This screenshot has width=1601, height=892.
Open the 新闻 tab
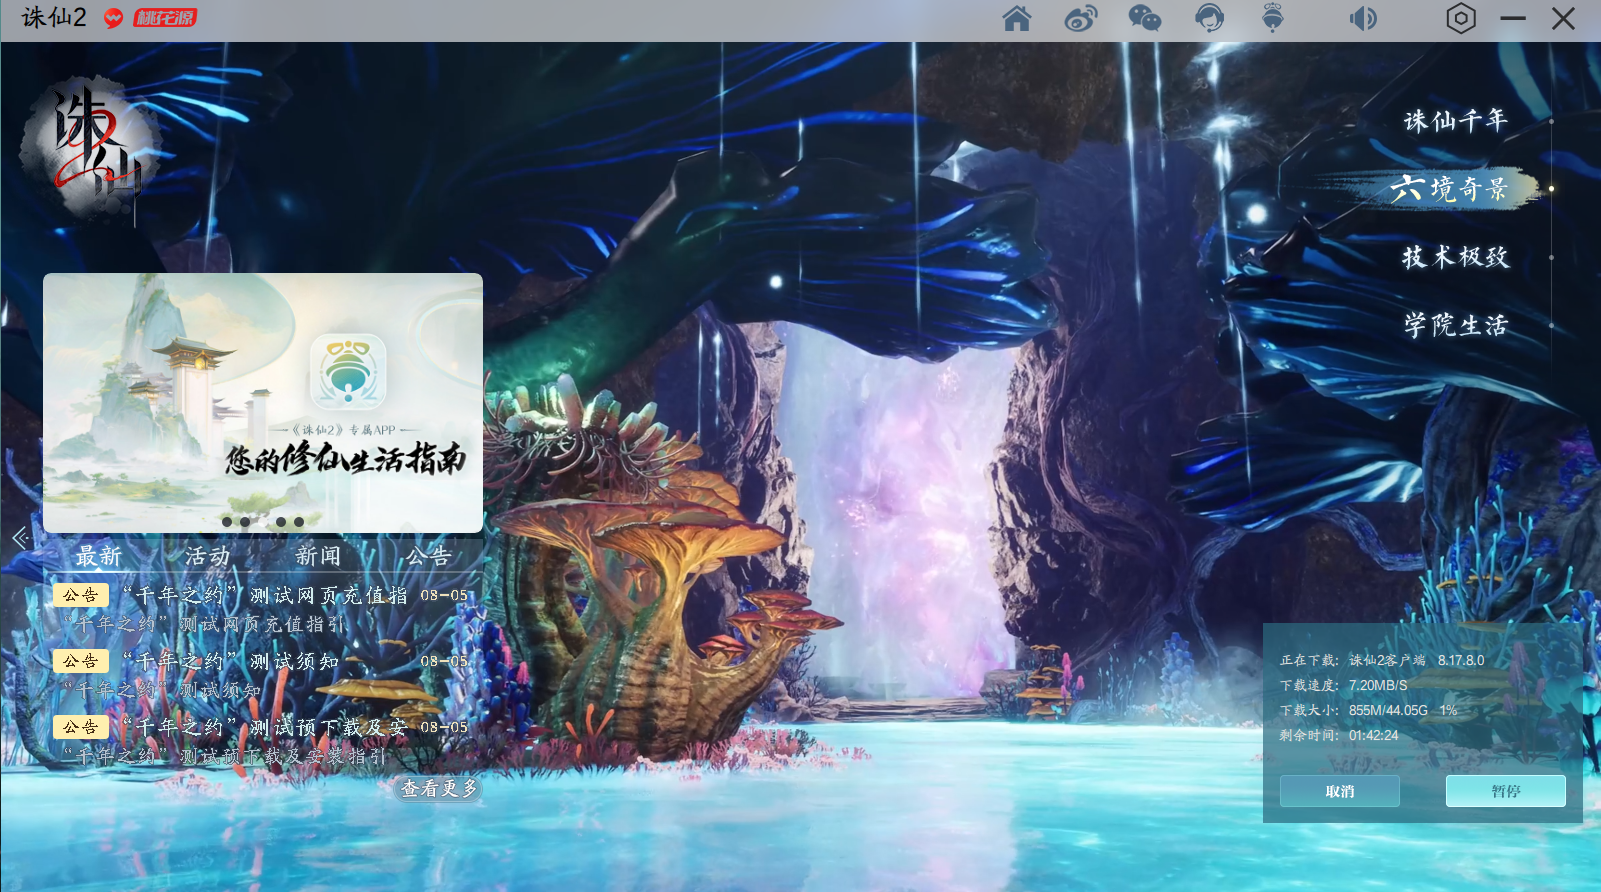(318, 556)
